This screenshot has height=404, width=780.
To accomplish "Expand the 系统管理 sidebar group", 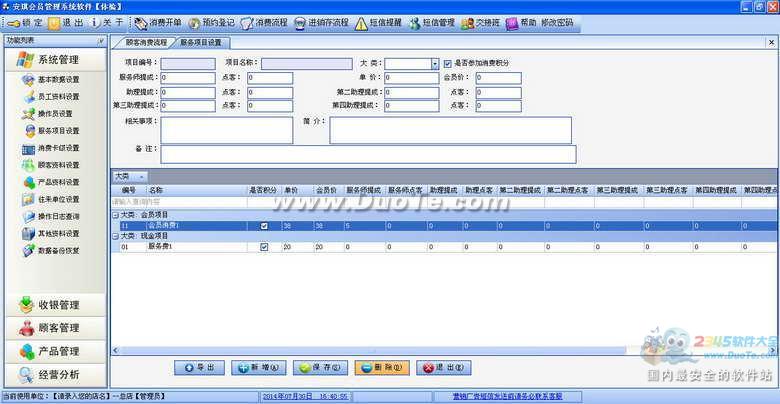I will click(56, 60).
